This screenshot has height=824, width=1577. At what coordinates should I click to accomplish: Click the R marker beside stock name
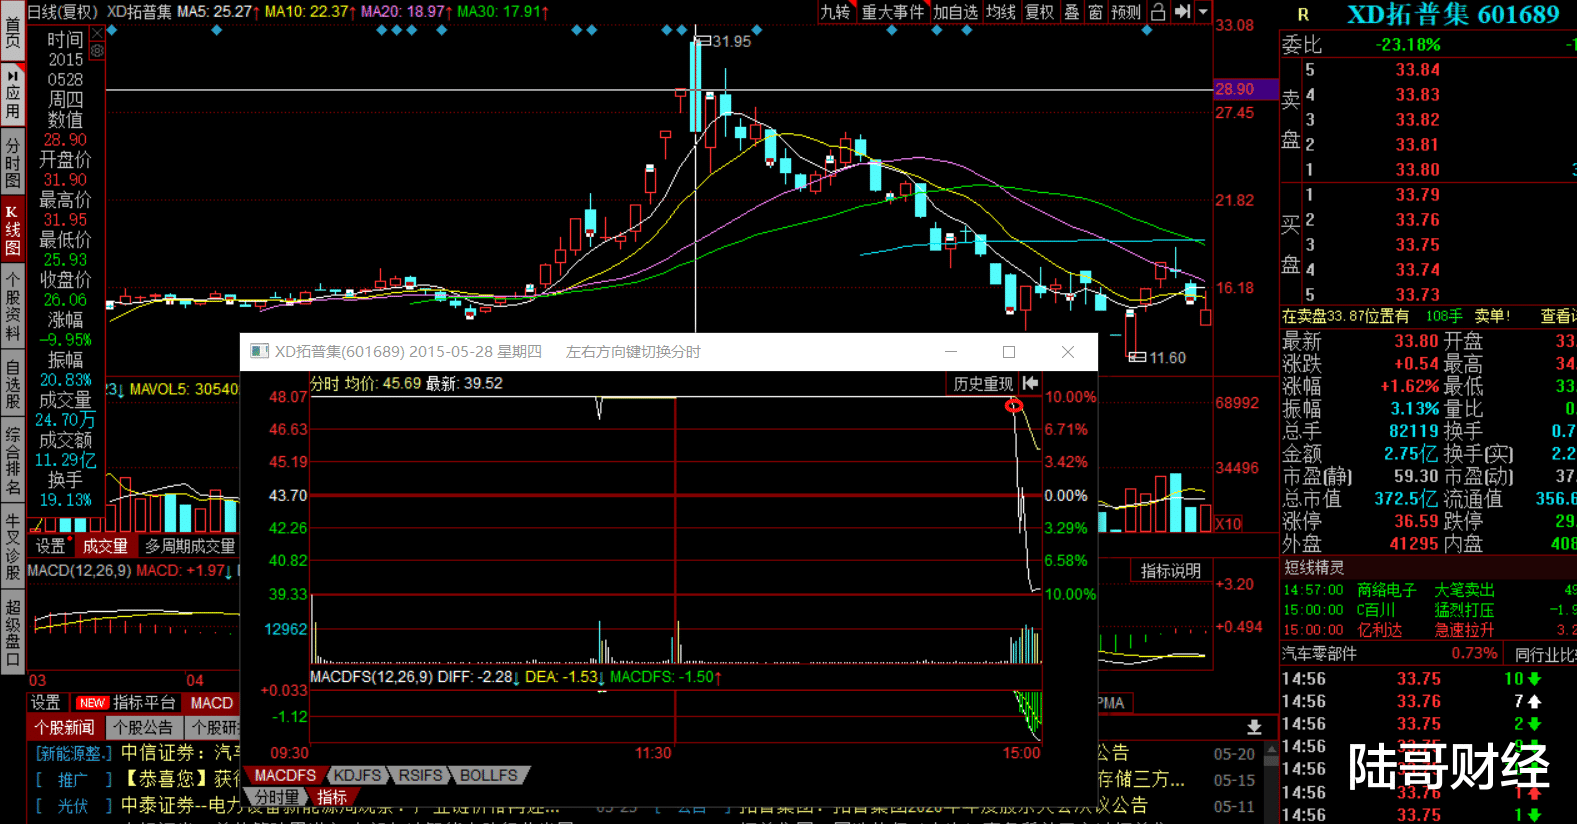(x=1303, y=15)
